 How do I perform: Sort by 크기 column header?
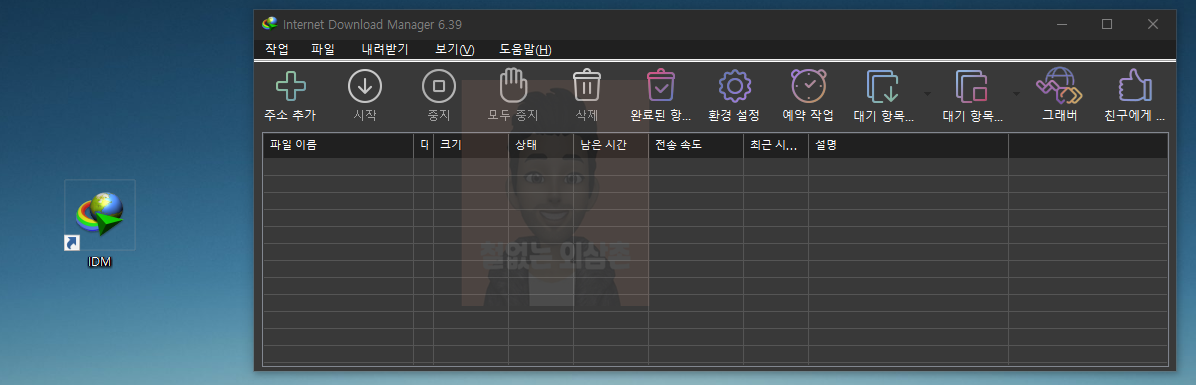coord(471,145)
